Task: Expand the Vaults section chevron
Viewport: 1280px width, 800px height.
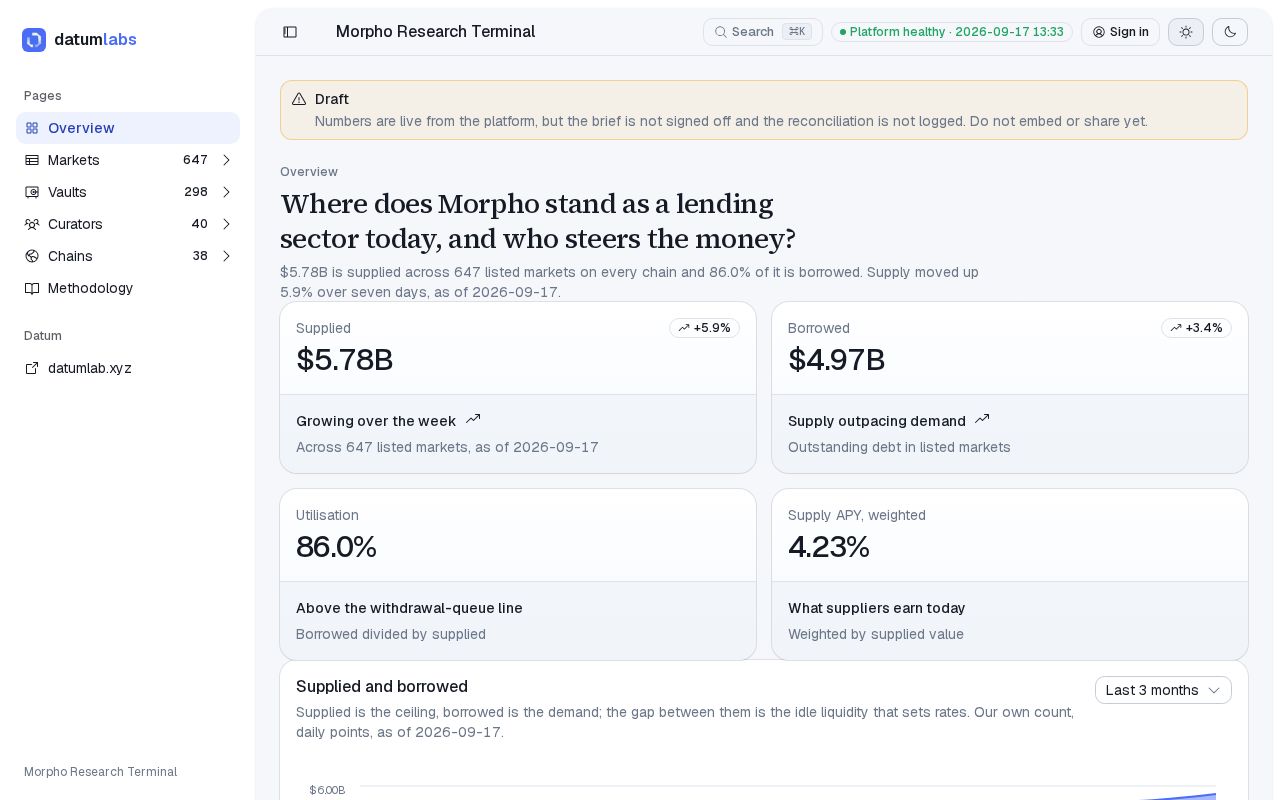Action: click(227, 192)
